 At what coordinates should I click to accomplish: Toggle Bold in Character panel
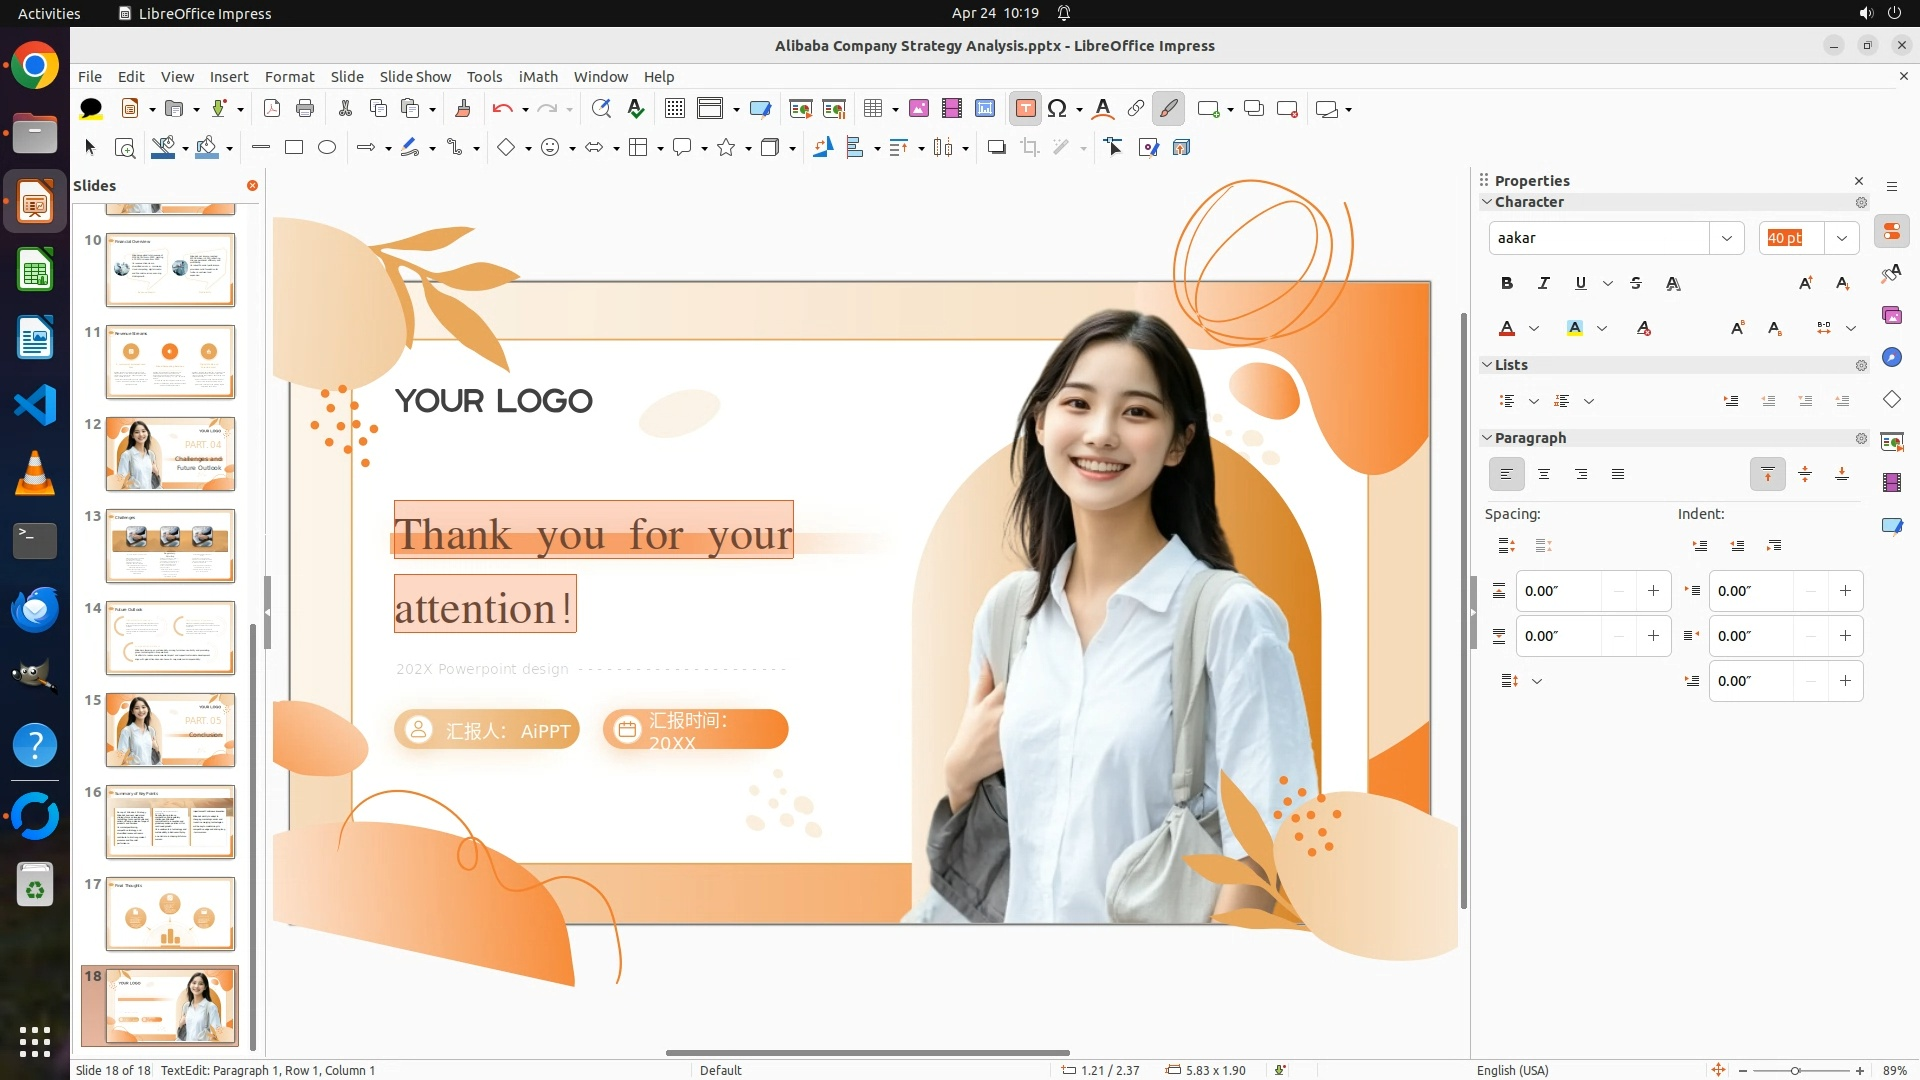coord(1506,284)
